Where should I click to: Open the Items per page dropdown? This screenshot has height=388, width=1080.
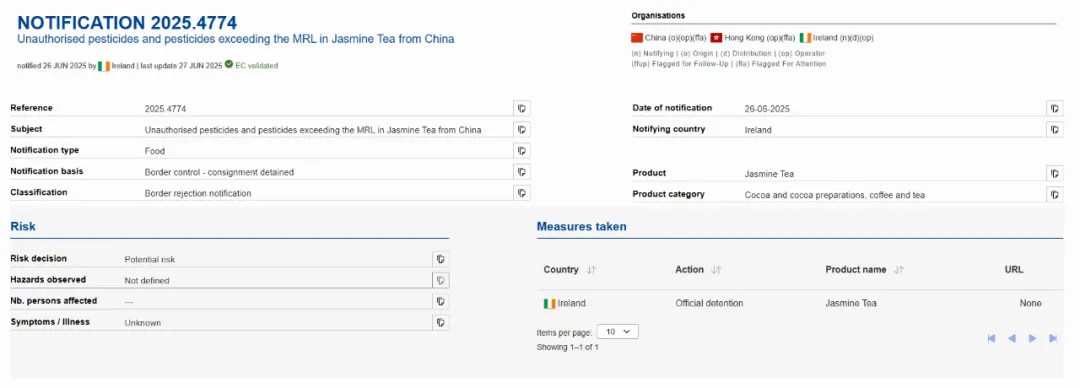pos(618,331)
